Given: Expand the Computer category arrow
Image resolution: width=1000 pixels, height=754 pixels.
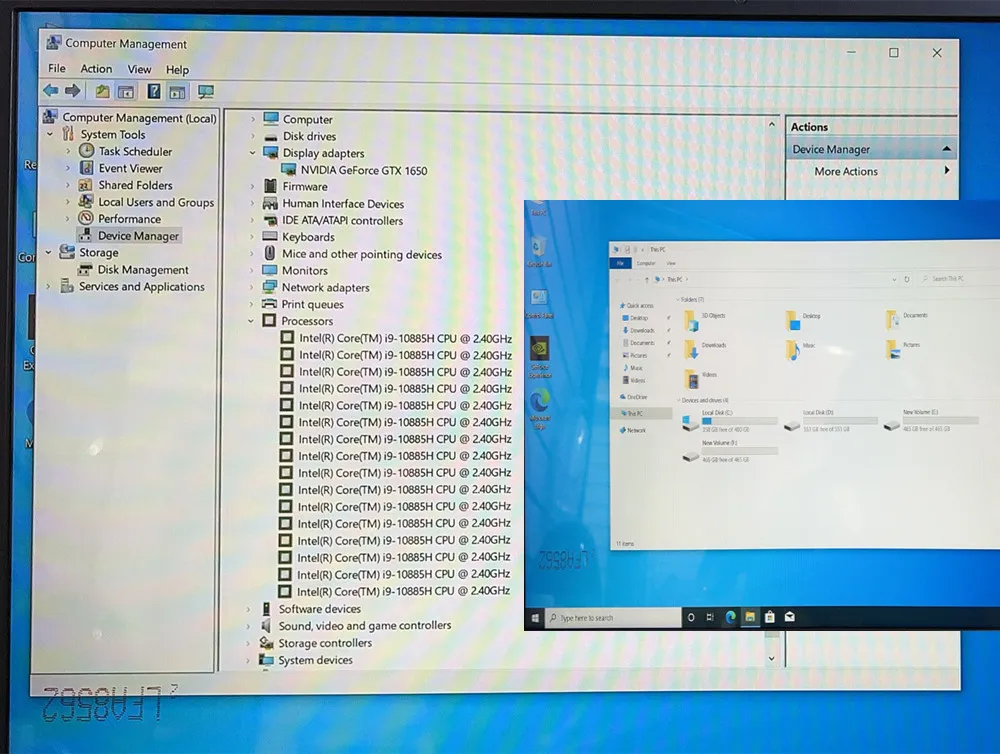Looking at the screenshot, I should tap(253, 119).
